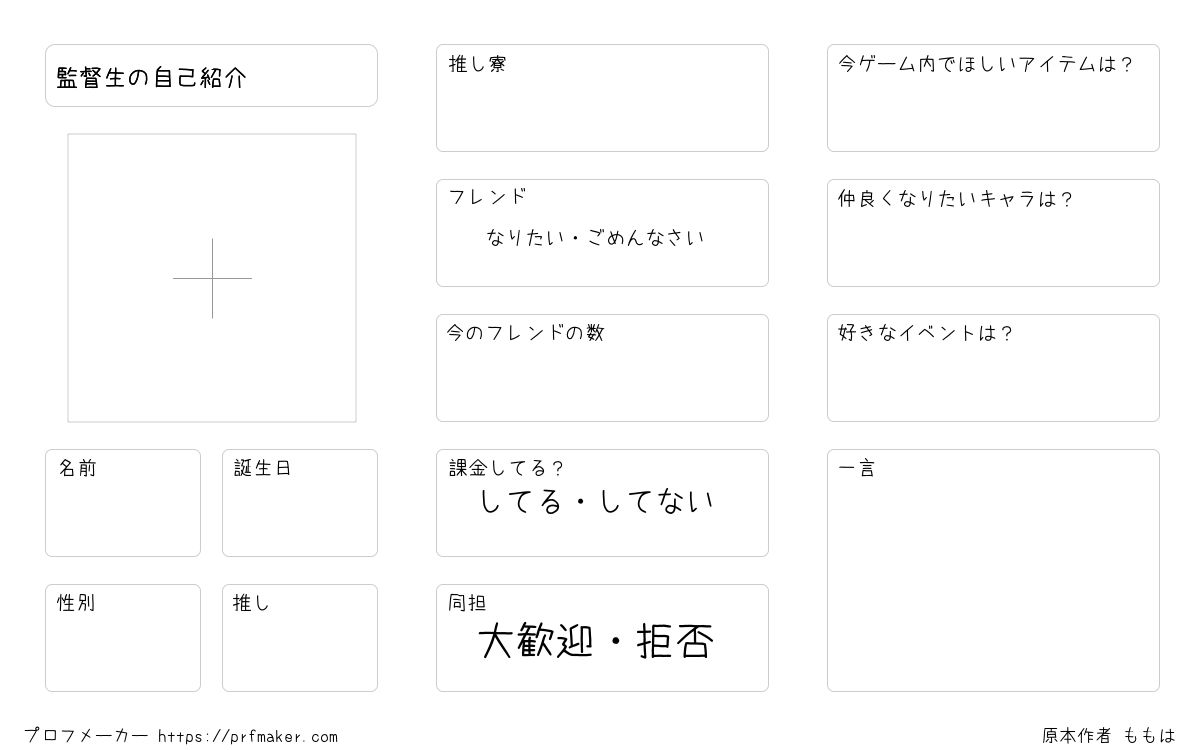This screenshot has height=750, width=1200.
Task: Click the 今のフレンドの数 box
Action: coord(602,368)
